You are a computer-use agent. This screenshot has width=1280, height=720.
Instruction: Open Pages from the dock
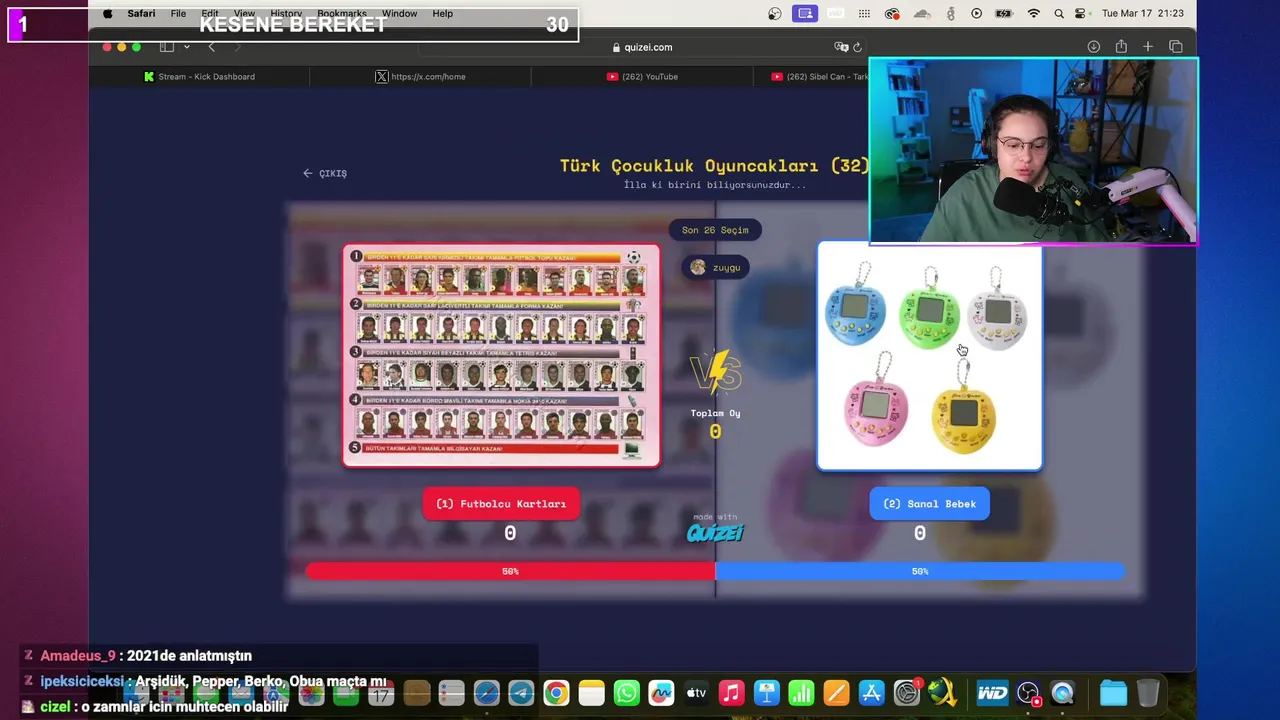(836, 693)
